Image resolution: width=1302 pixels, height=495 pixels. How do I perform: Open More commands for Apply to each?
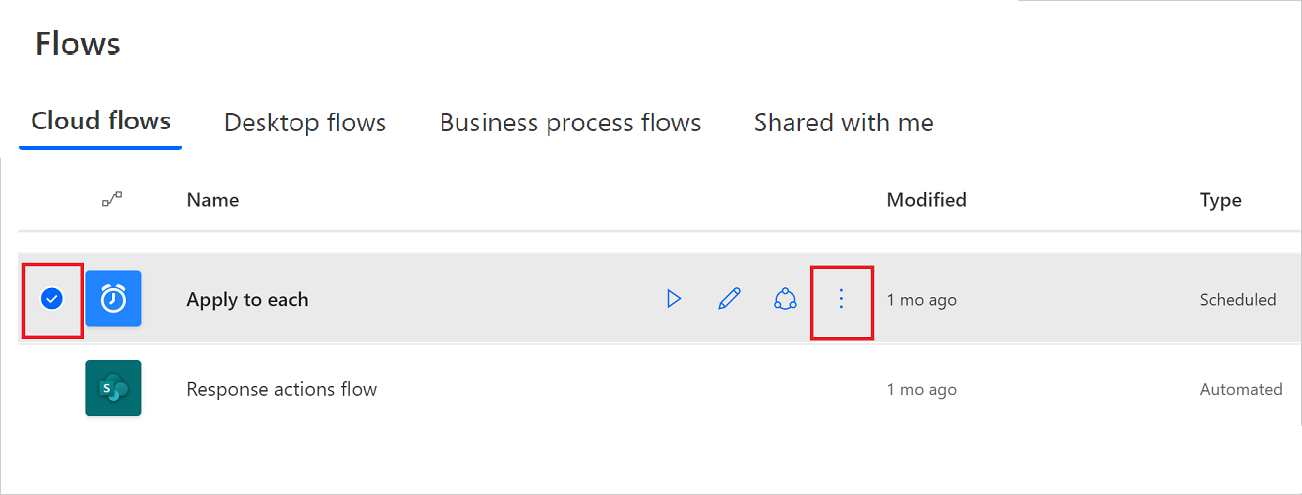[841, 299]
